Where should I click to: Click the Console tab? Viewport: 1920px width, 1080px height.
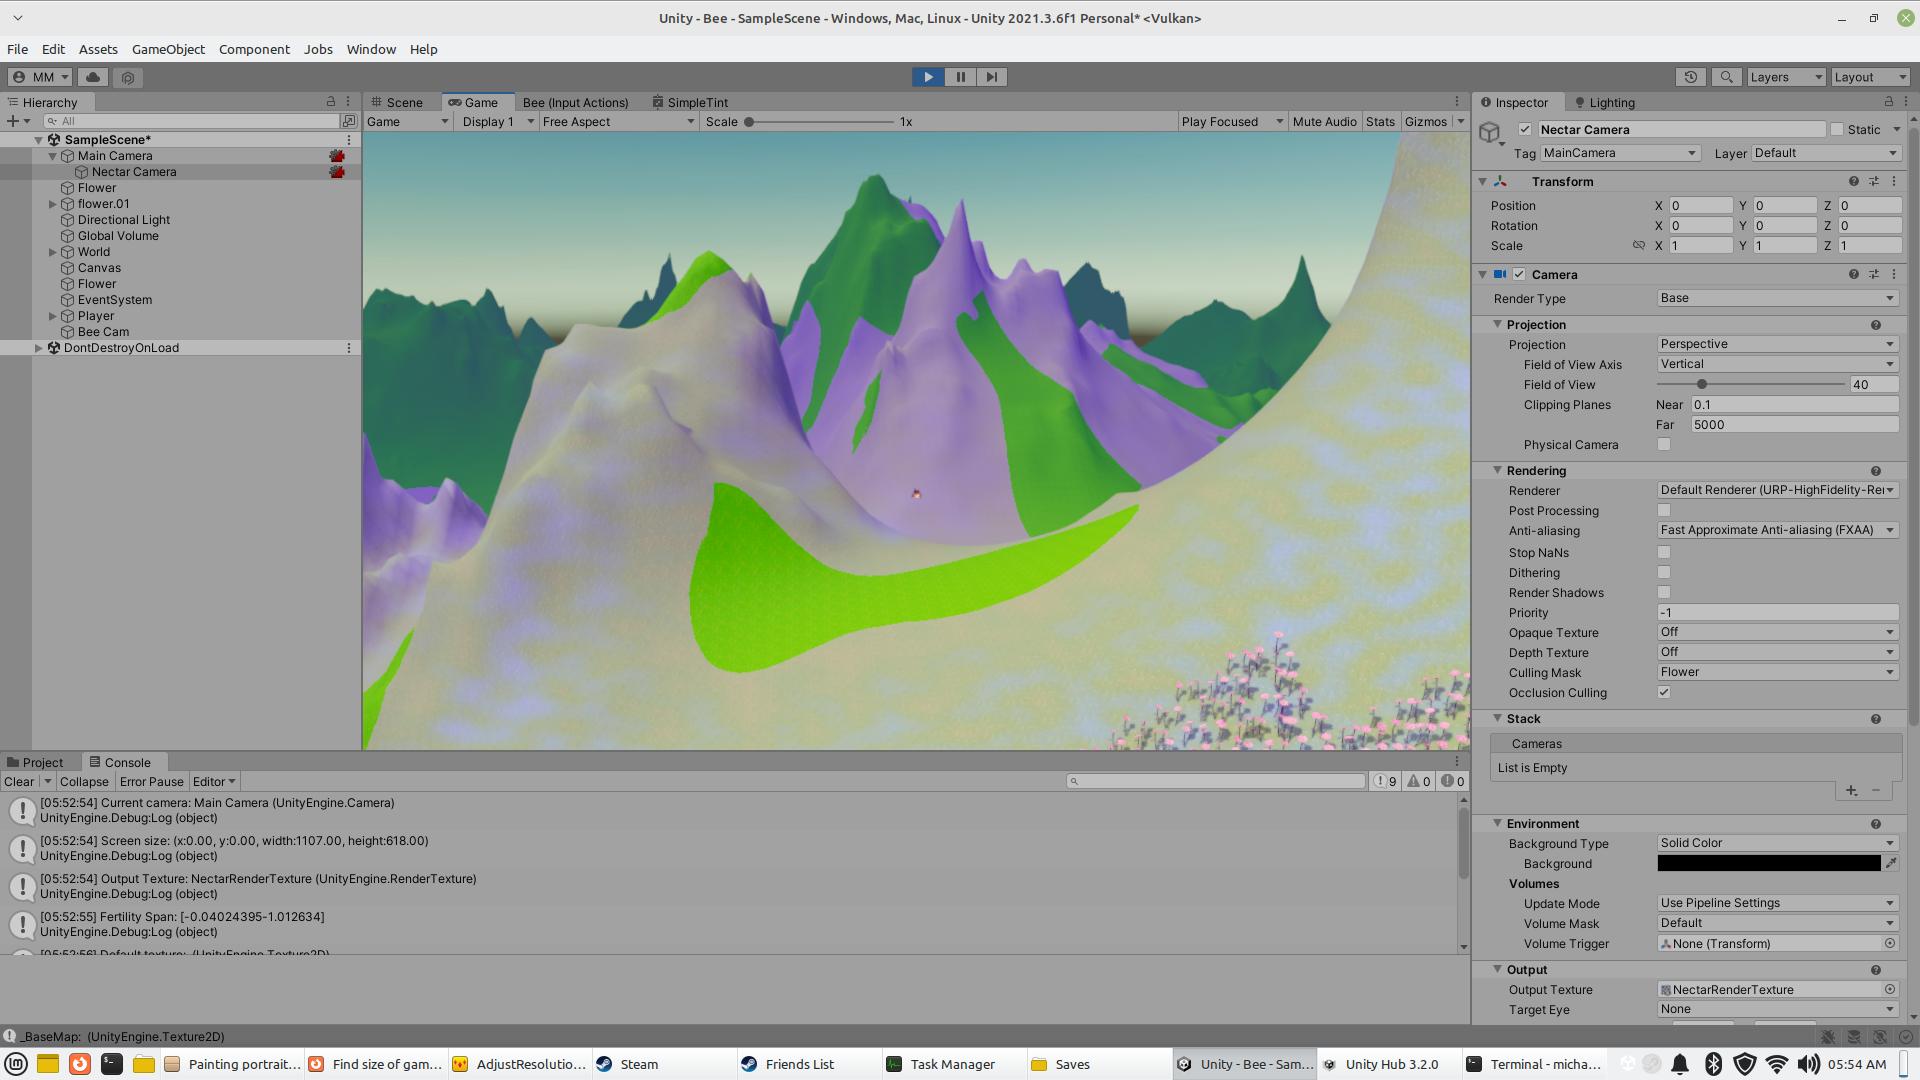[128, 761]
